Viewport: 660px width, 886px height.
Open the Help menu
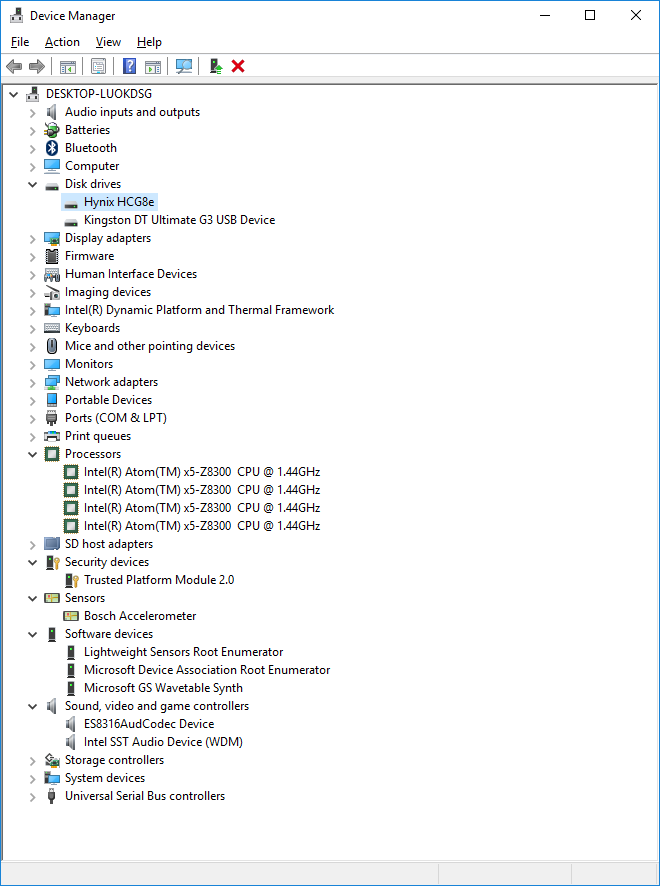tap(149, 42)
